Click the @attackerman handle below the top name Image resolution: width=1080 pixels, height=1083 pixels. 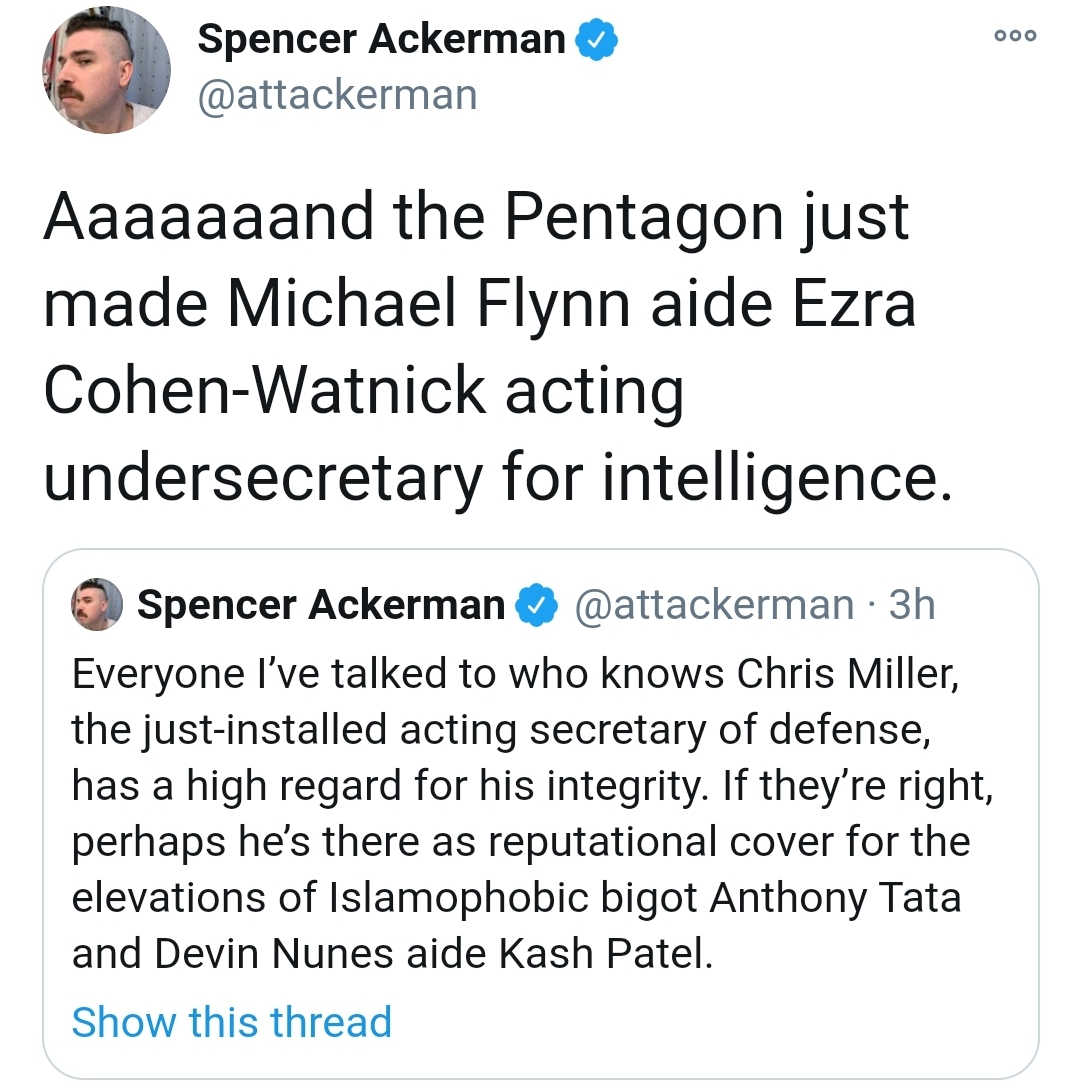pyautogui.click(x=338, y=96)
